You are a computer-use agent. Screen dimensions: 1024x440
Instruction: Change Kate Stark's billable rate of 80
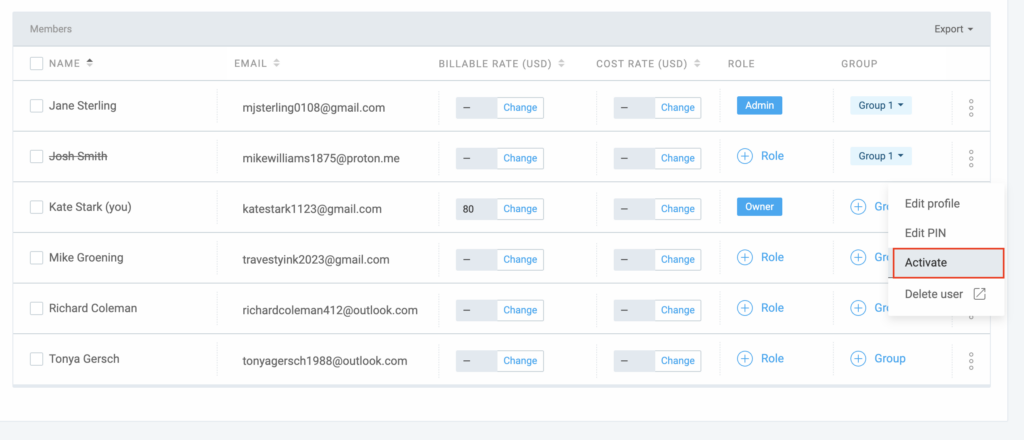click(x=520, y=209)
